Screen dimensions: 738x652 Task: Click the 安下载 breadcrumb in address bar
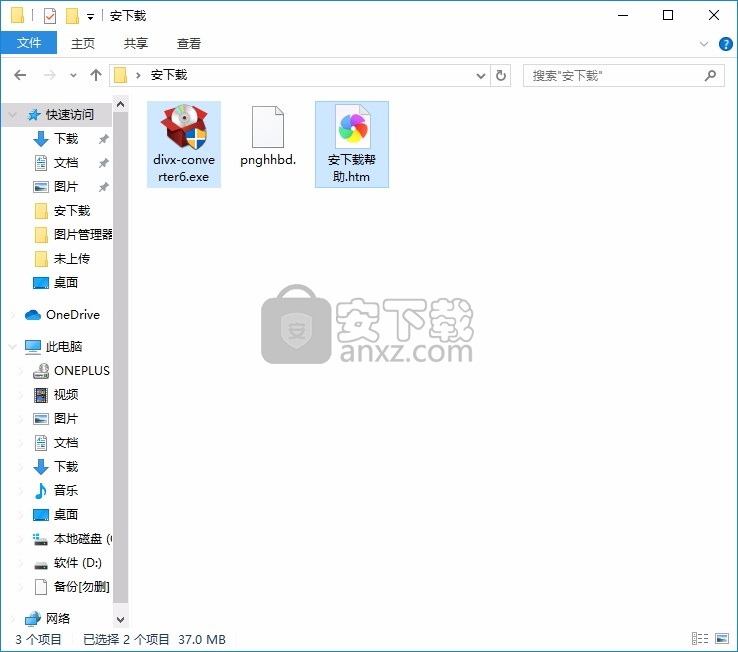(x=168, y=75)
